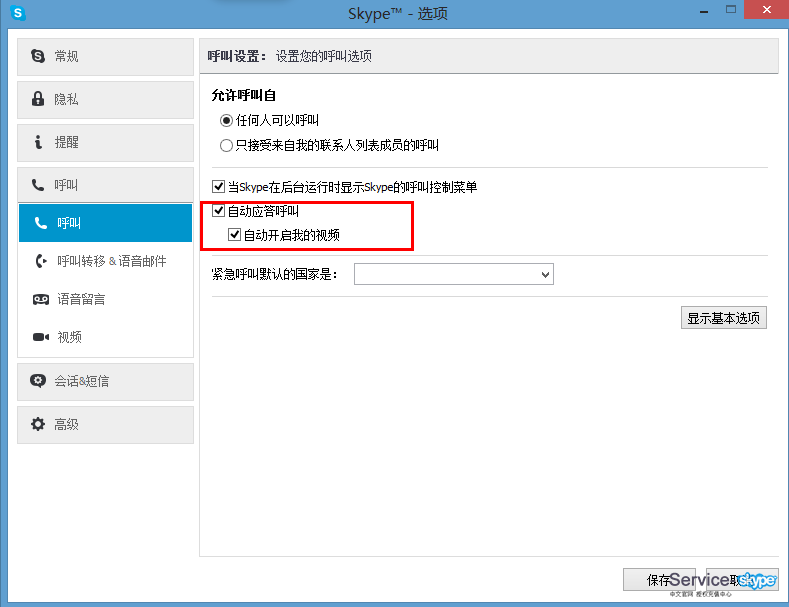This screenshot has width=789, height=607.
Task: Click the 常规 Skype icon in sidebar
Action: (38, 56)
